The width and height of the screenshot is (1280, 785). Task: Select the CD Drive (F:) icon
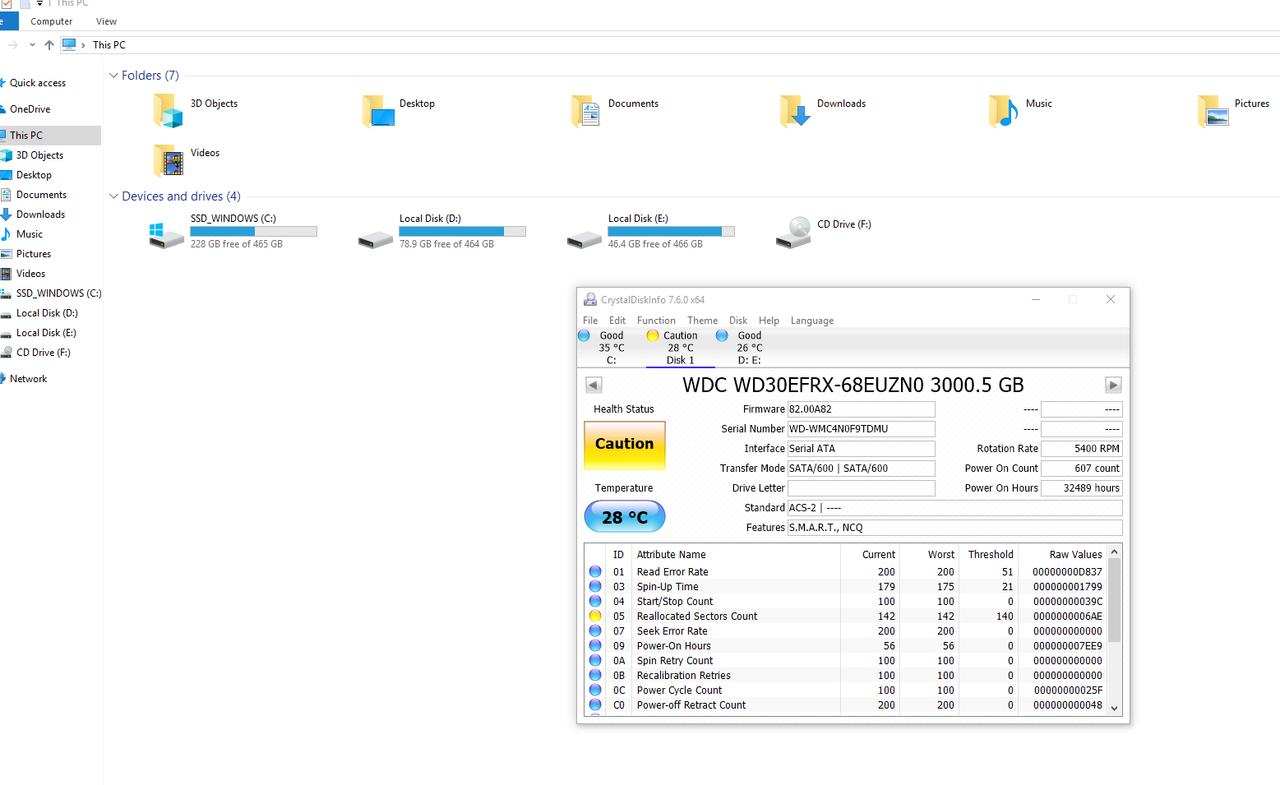[794, 232]
